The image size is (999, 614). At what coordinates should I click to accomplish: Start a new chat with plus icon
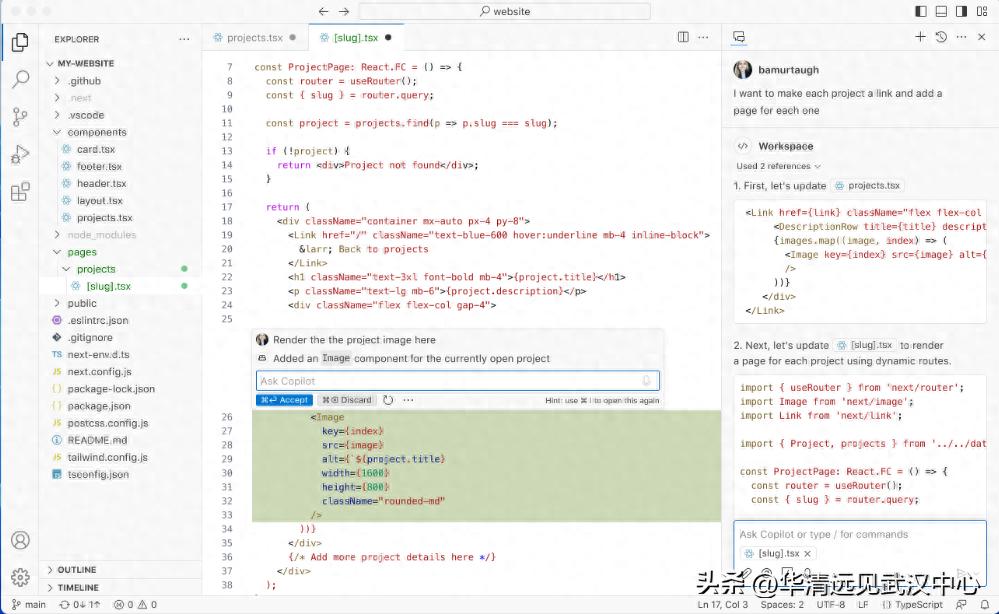920,37
